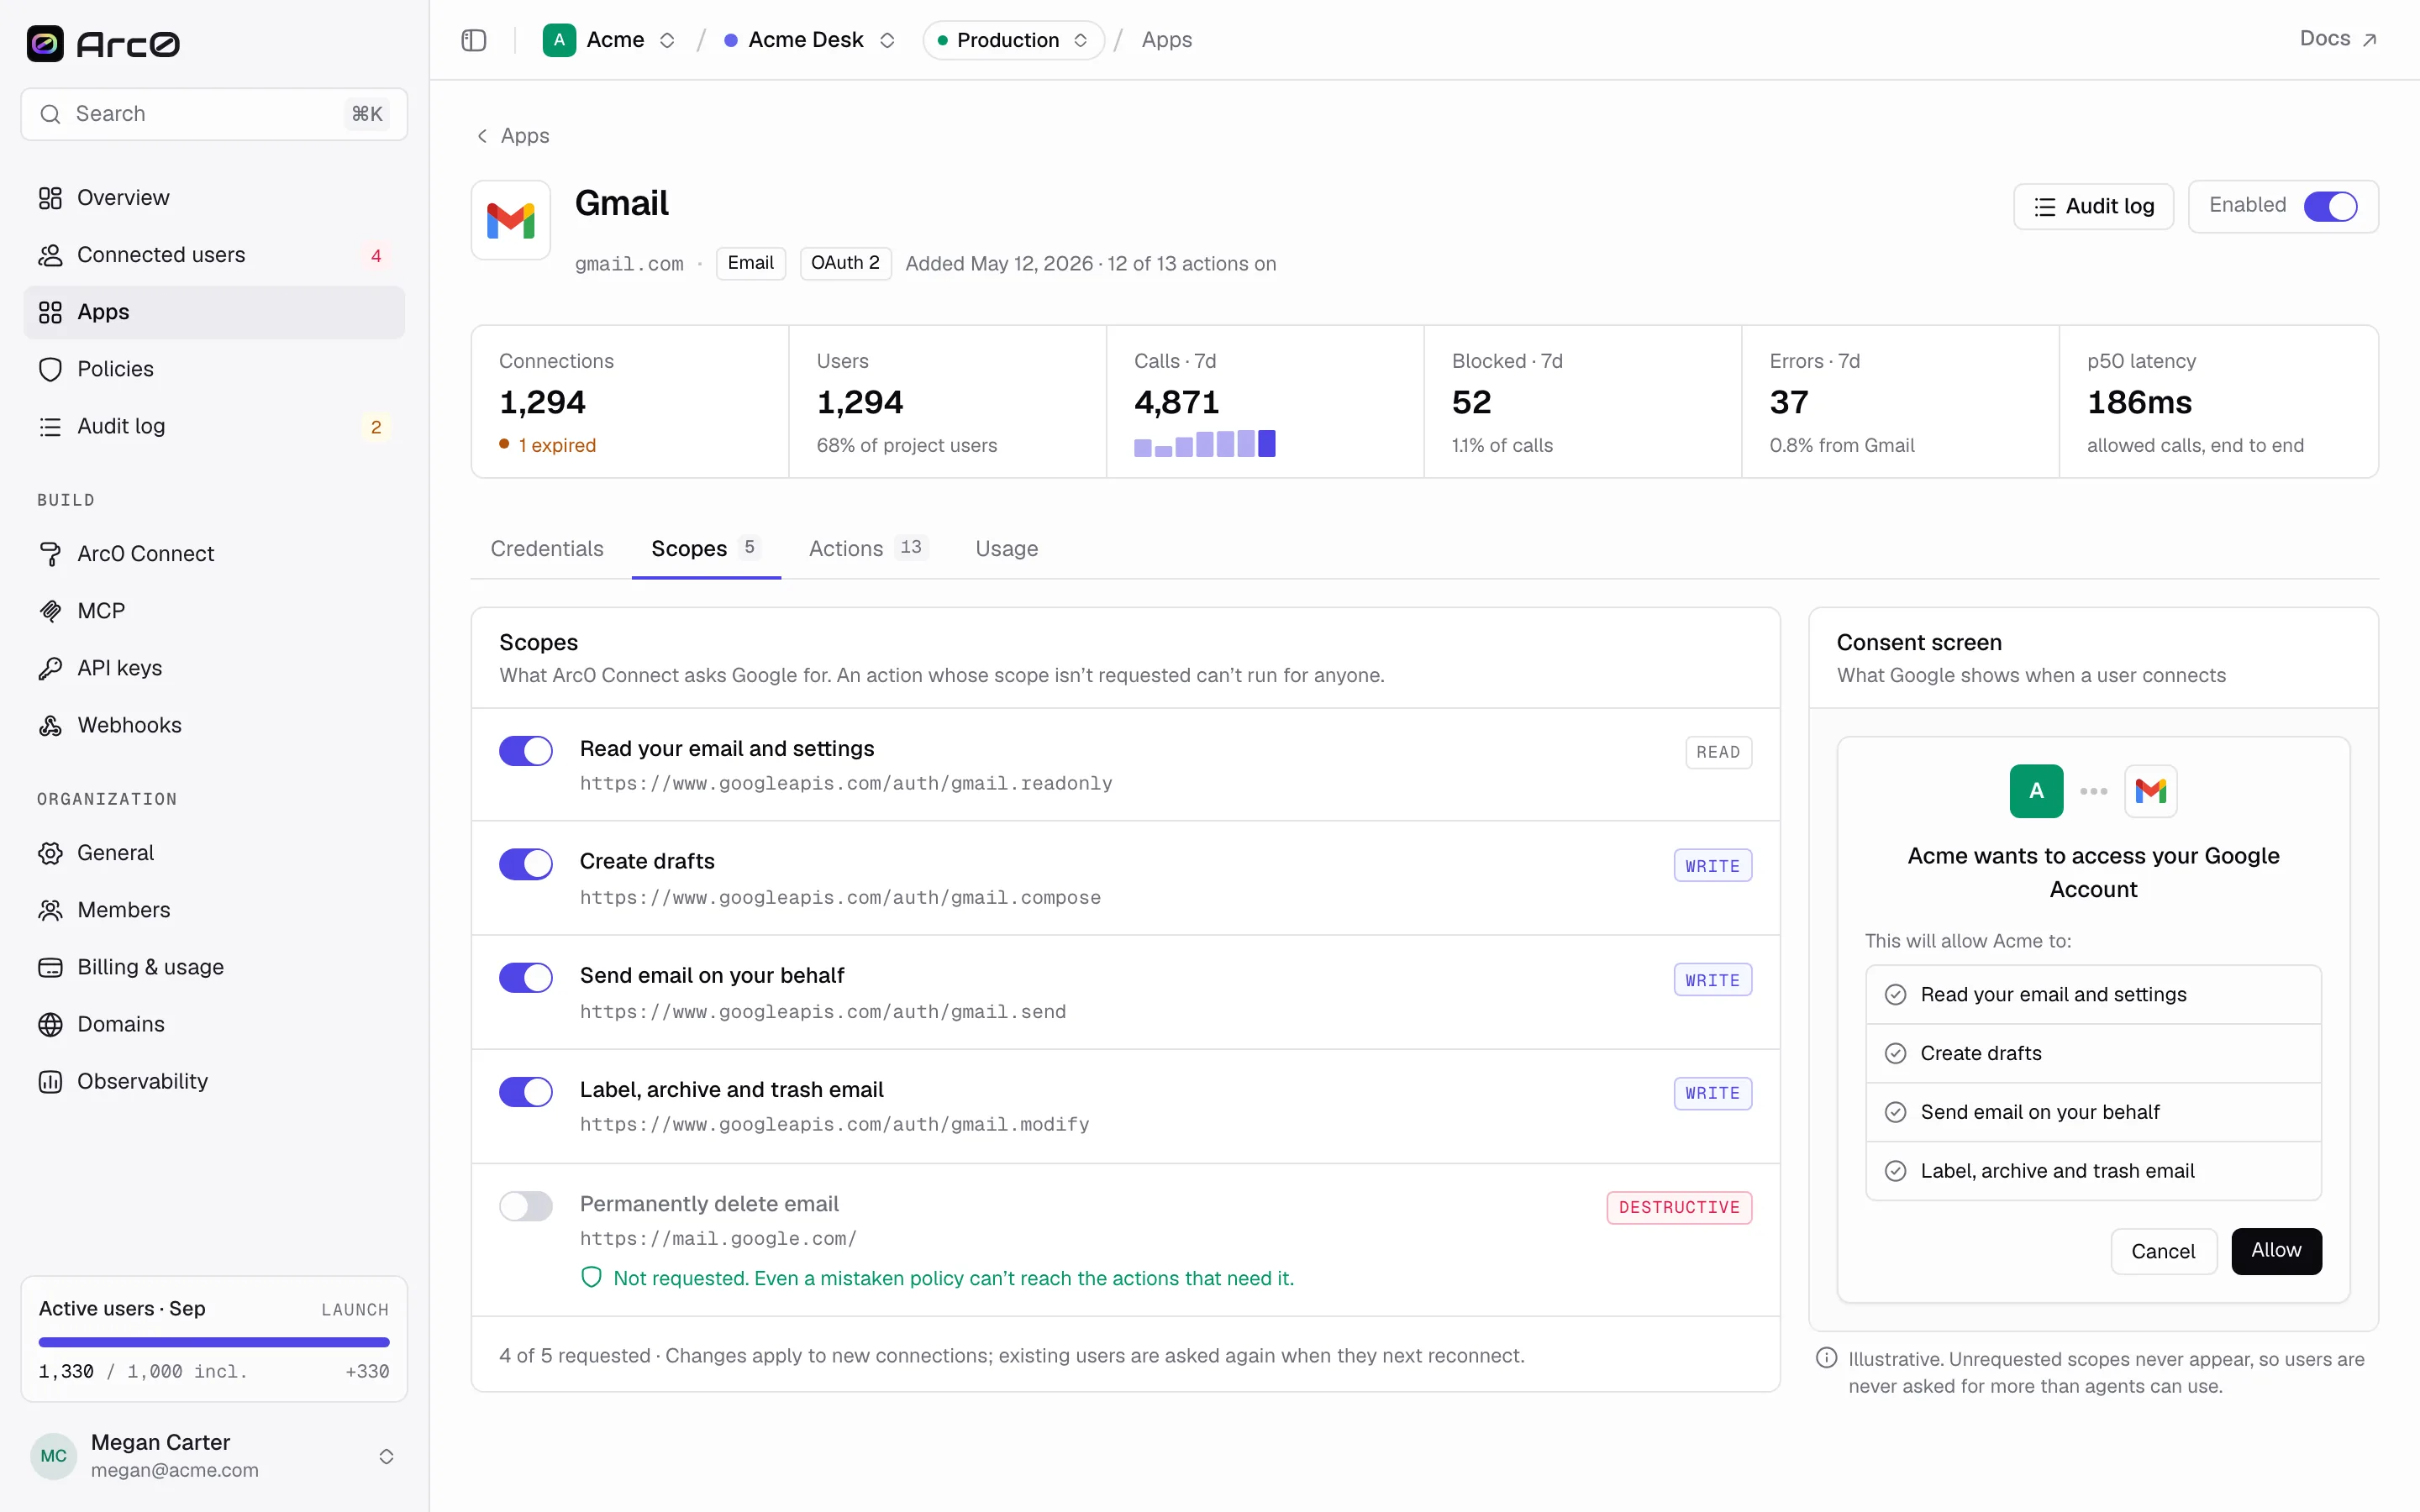Click the Billing & usage card icon
This screenshot has height=1512, width=2420.
click(x=50, y=967)
